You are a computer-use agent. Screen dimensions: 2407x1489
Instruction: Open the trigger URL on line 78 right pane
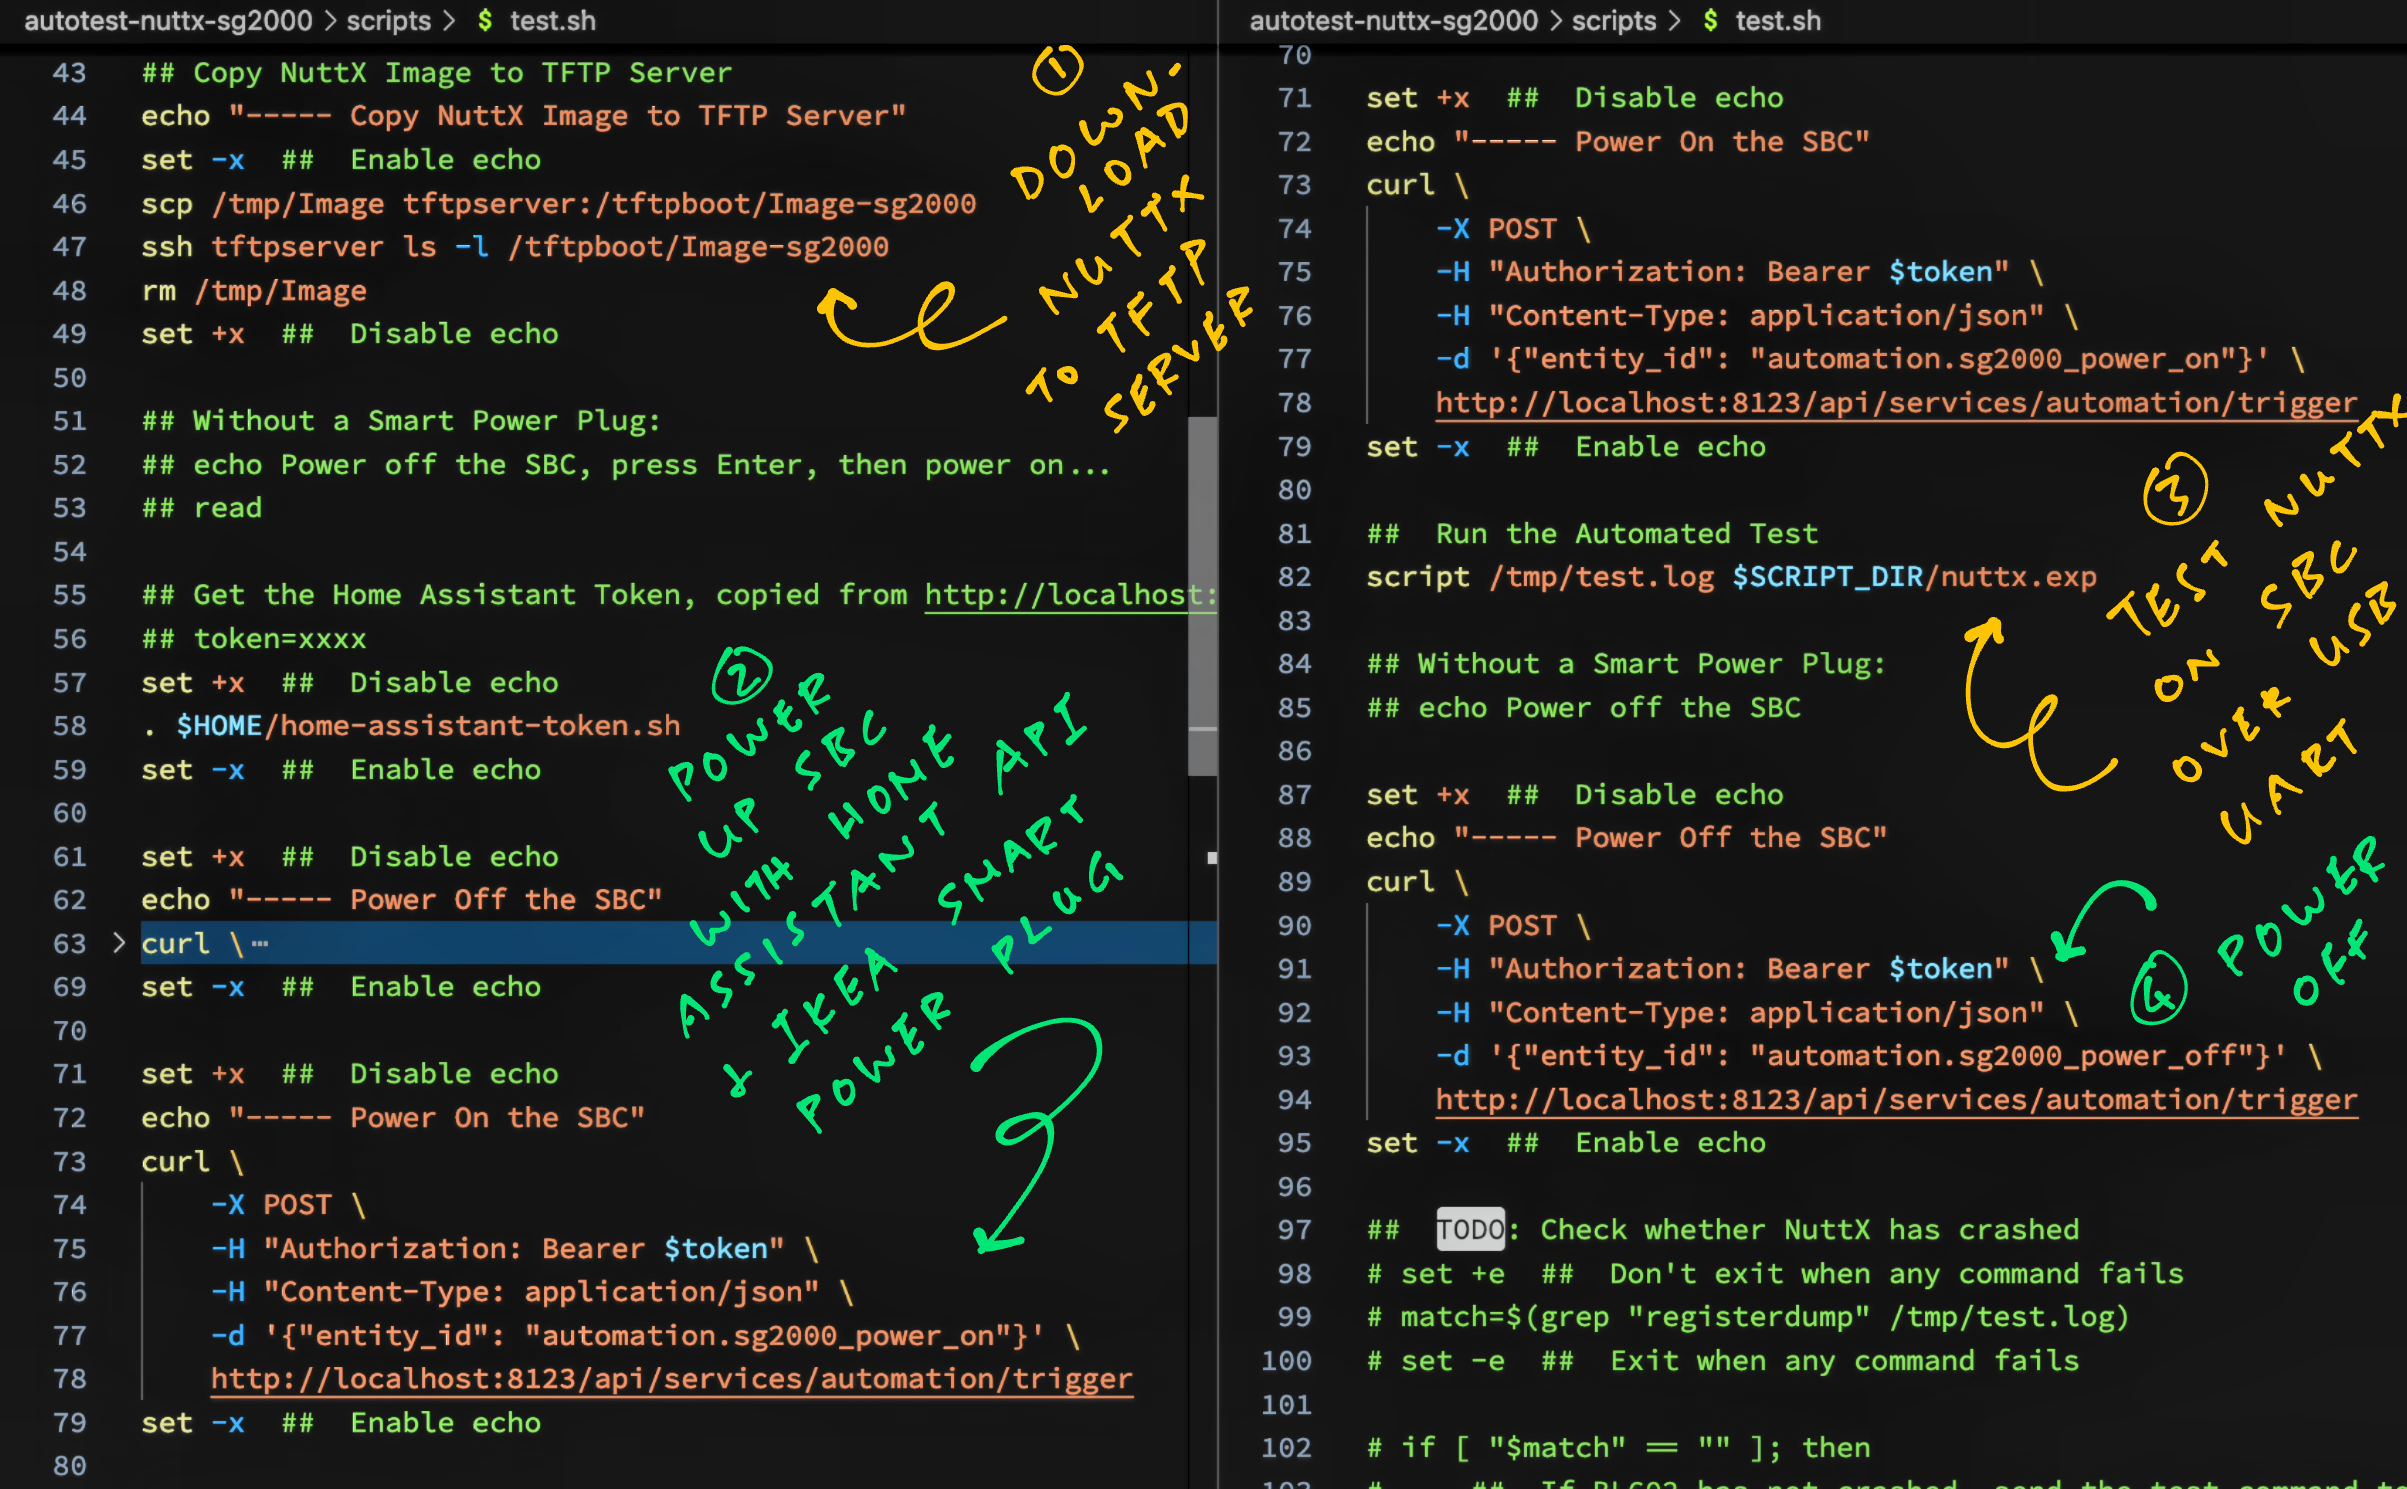(x=1893, y=402)
